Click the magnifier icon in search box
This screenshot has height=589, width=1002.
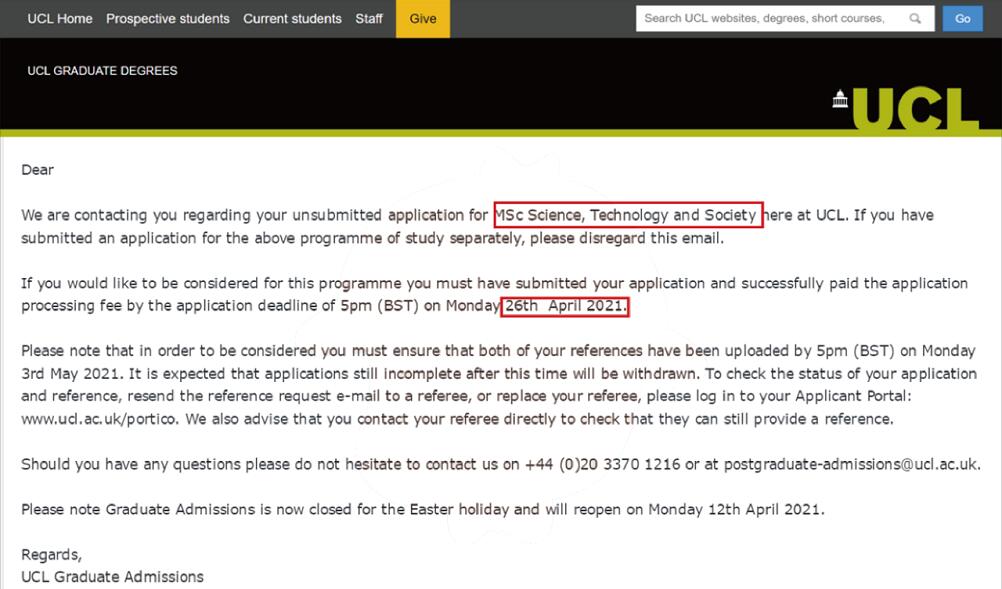pos(915,19)
